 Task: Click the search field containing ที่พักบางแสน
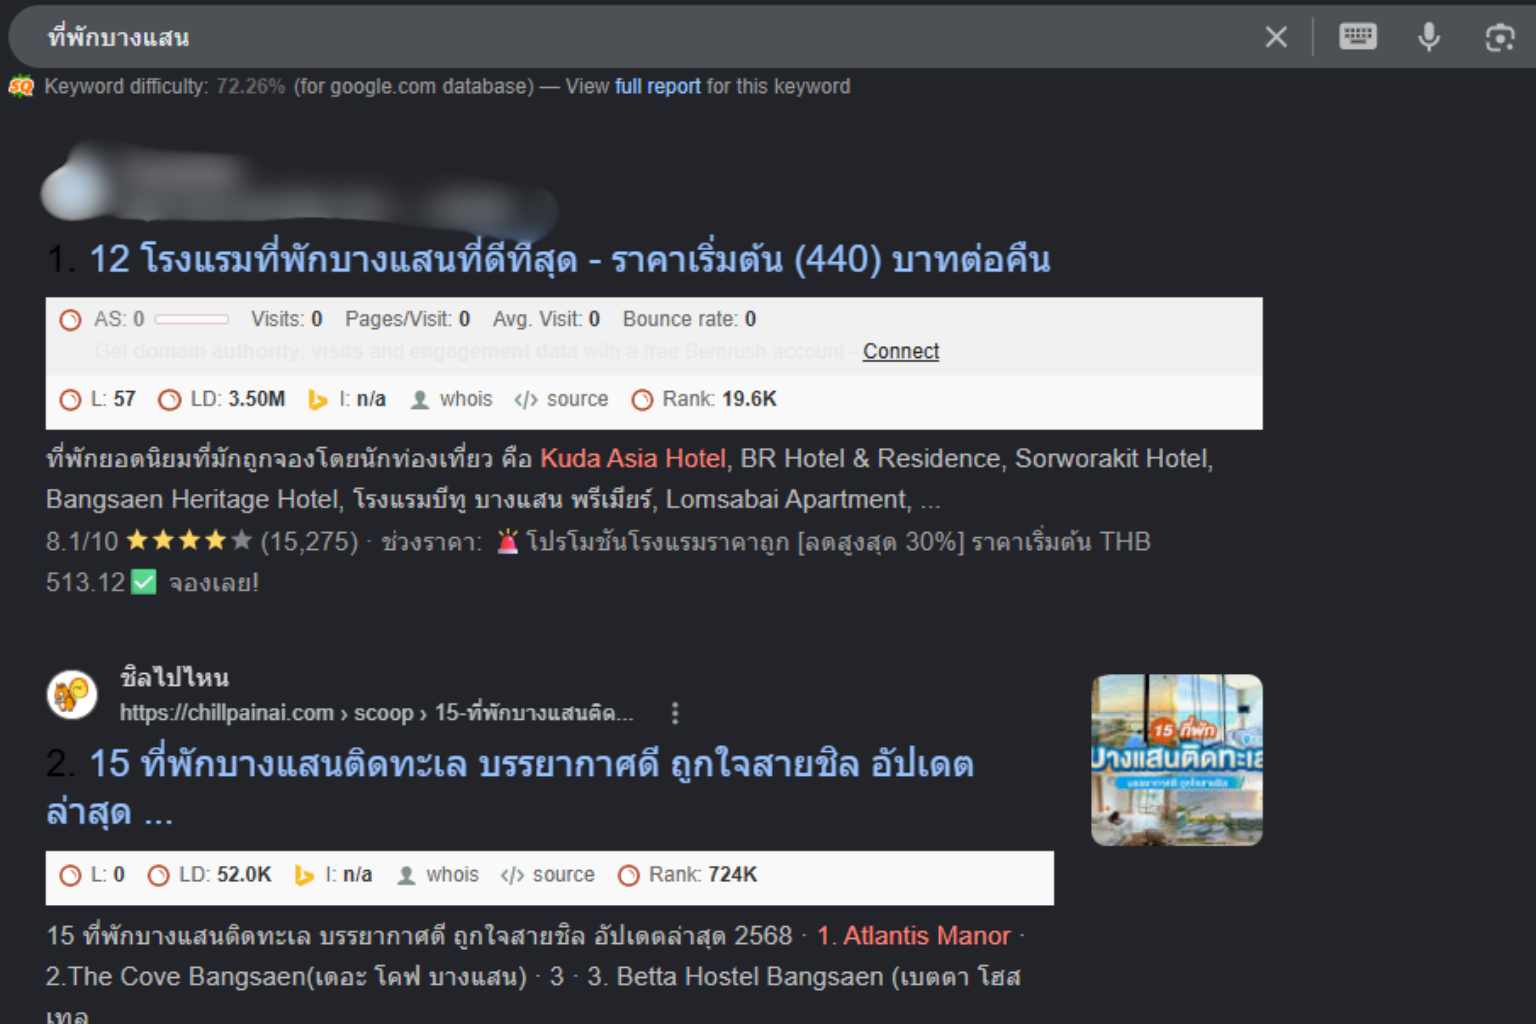pos(640,37)
